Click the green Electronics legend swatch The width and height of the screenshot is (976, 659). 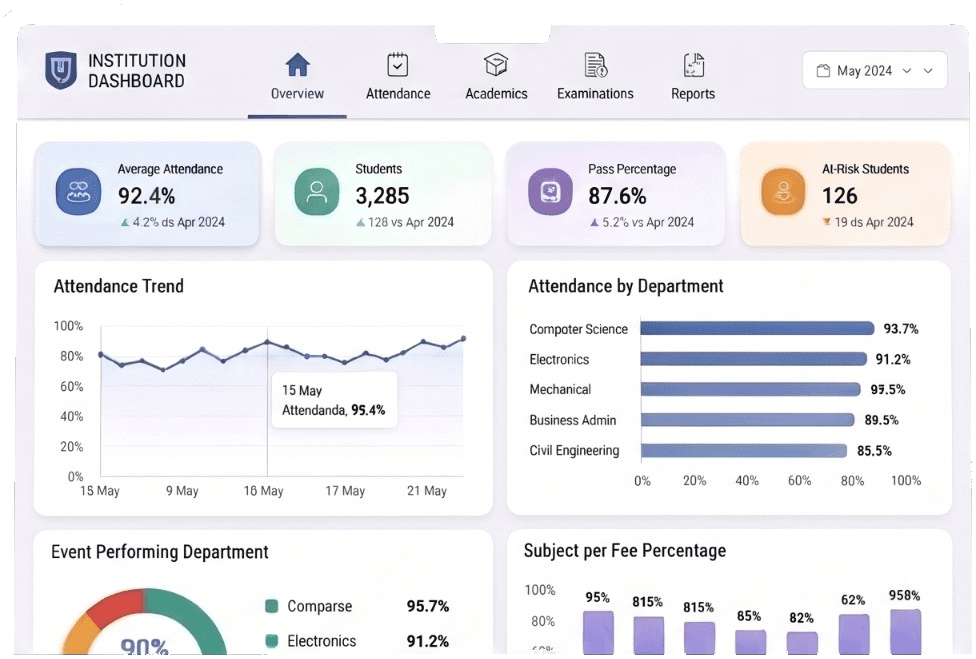point(271,641)
